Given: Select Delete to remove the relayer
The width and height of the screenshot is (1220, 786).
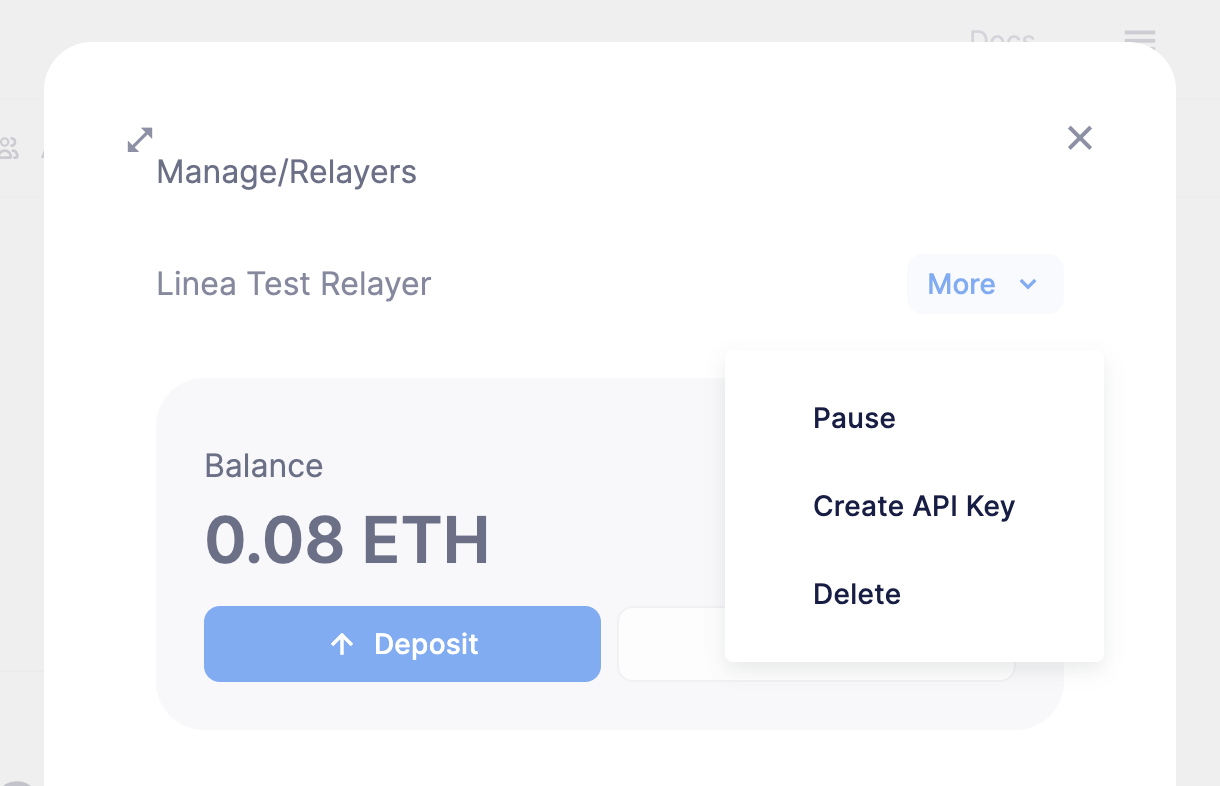Looking at the screenshot, I should pos(856,594).
